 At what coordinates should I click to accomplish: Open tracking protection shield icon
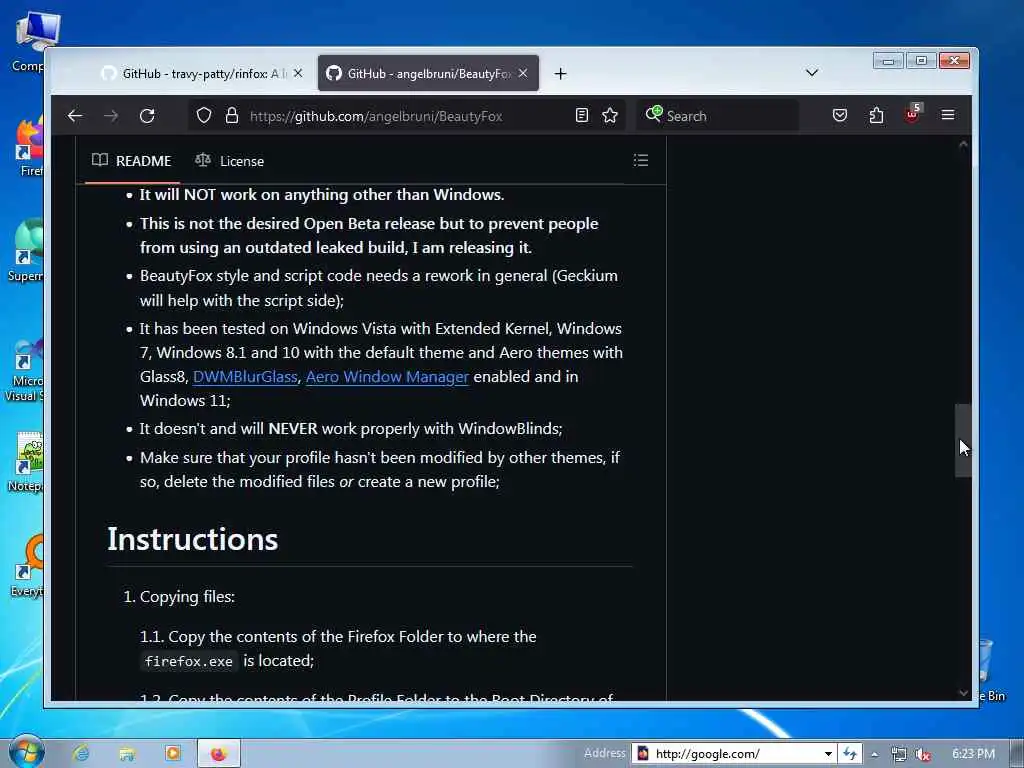(204, 116)
